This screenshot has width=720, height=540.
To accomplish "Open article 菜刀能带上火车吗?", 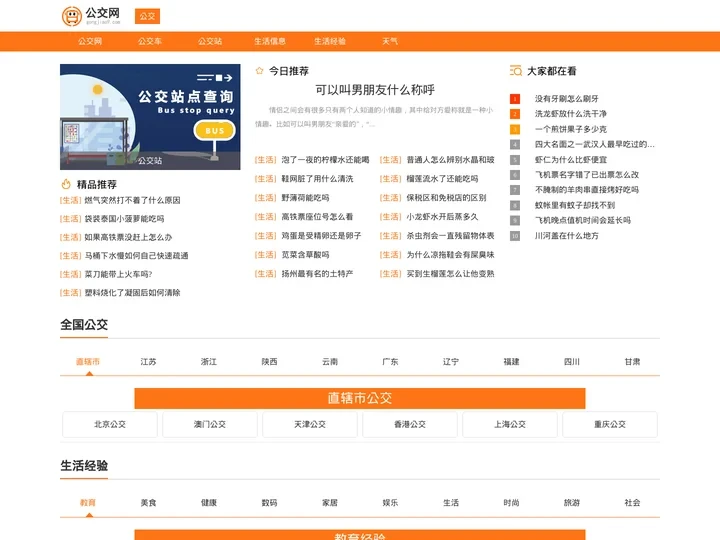I will tap(118, 274).
